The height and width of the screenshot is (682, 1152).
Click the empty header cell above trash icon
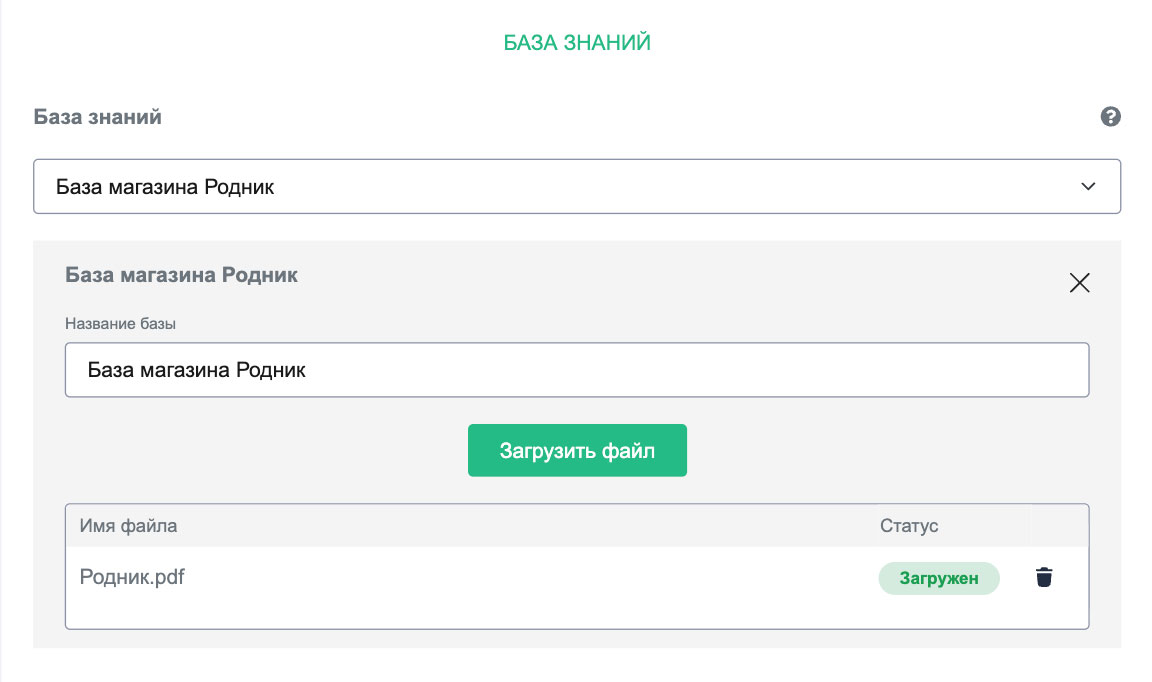pos(1058,525)
